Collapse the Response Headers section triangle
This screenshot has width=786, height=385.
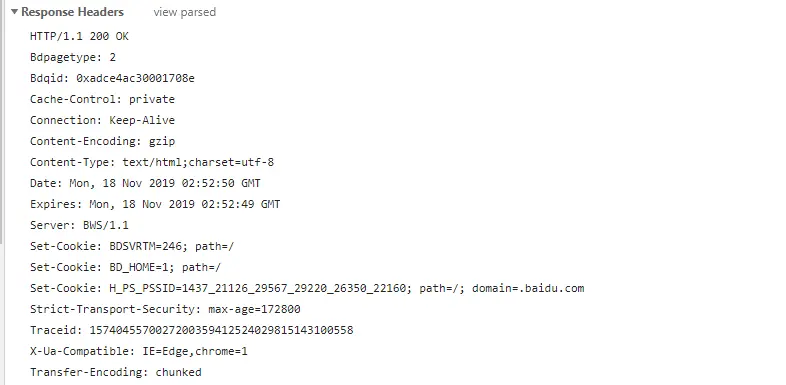(14, 12)
